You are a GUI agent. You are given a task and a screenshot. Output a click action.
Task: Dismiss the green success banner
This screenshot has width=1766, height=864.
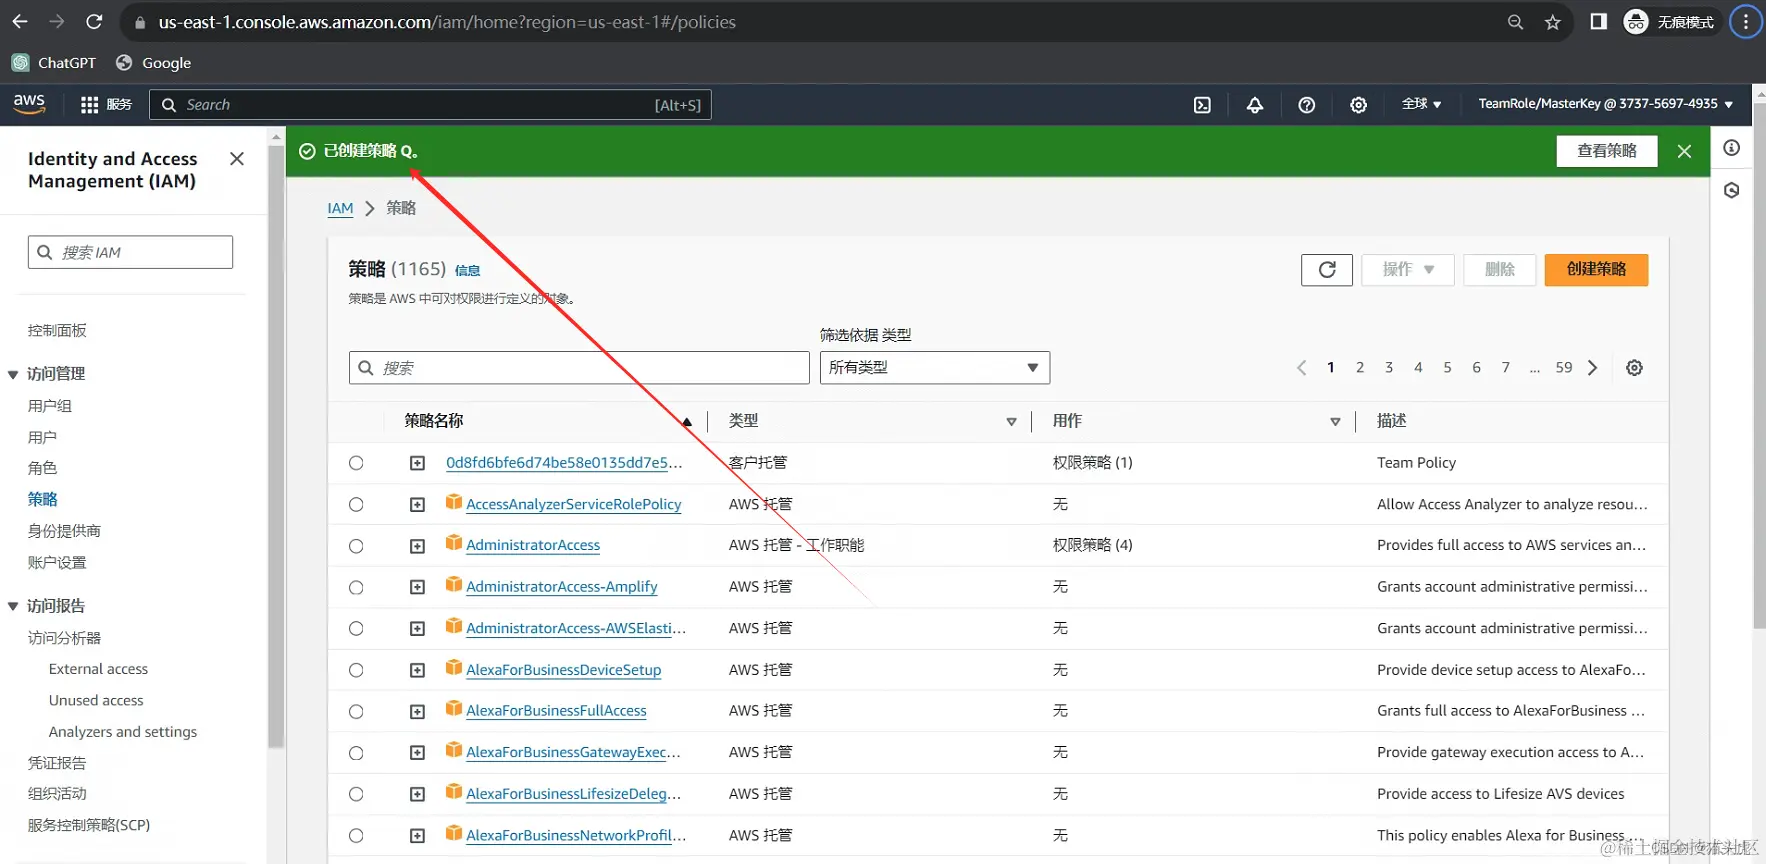coord(1685,151)
